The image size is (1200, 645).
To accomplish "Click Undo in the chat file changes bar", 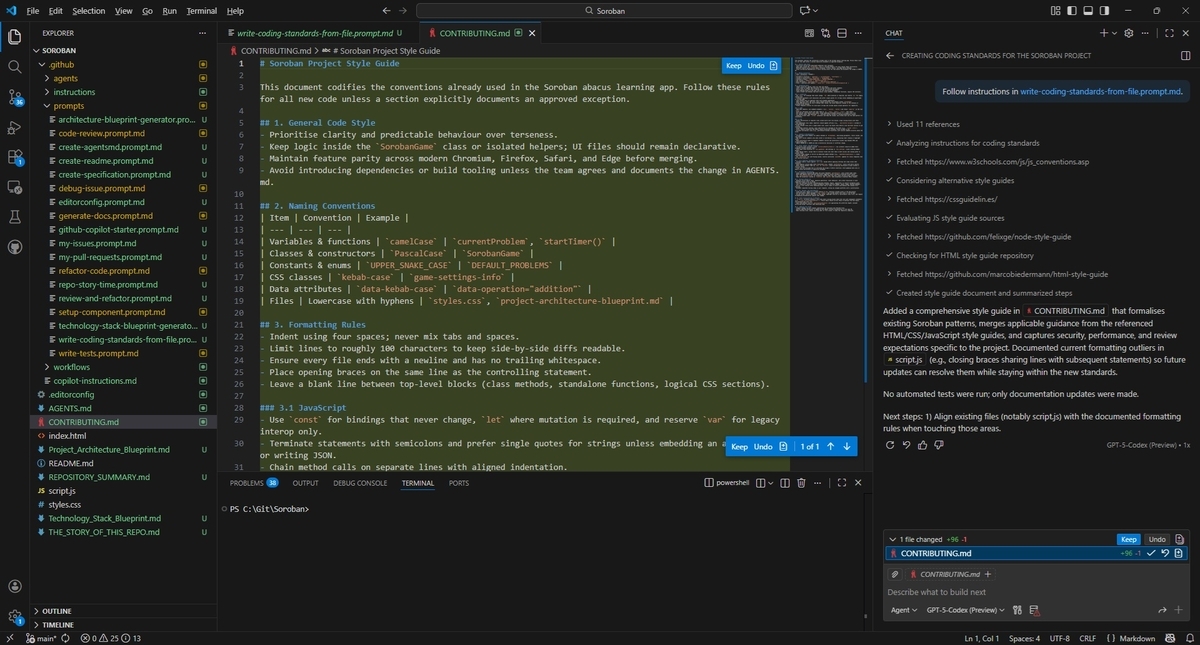I will click(1157, 539).
